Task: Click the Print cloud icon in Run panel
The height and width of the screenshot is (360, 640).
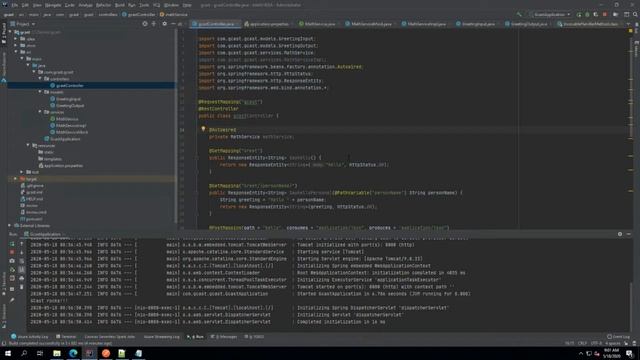Action: (x=22, y=278)
